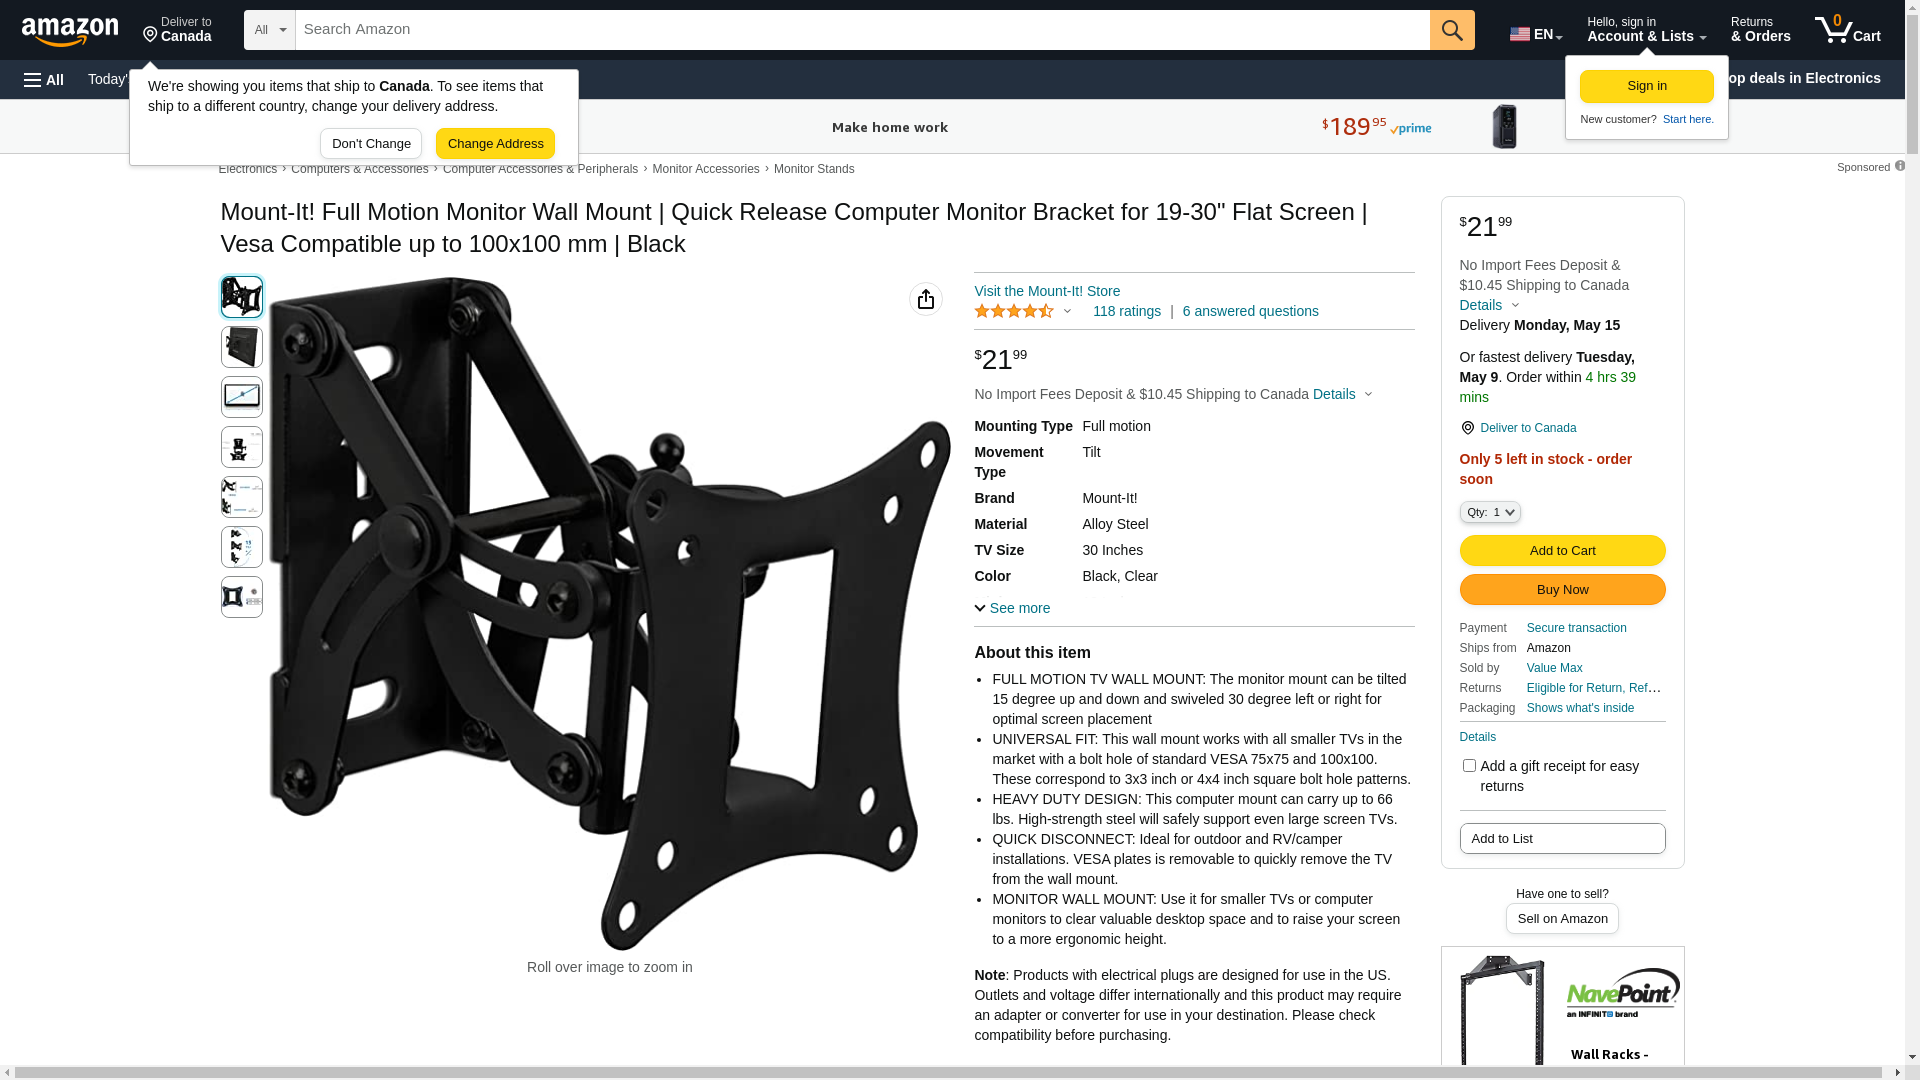Image resolution: width=1920 pixels, height=1080 pixels.
Task: Open the All hamburger menu
Action: click(x=44, y=79)
